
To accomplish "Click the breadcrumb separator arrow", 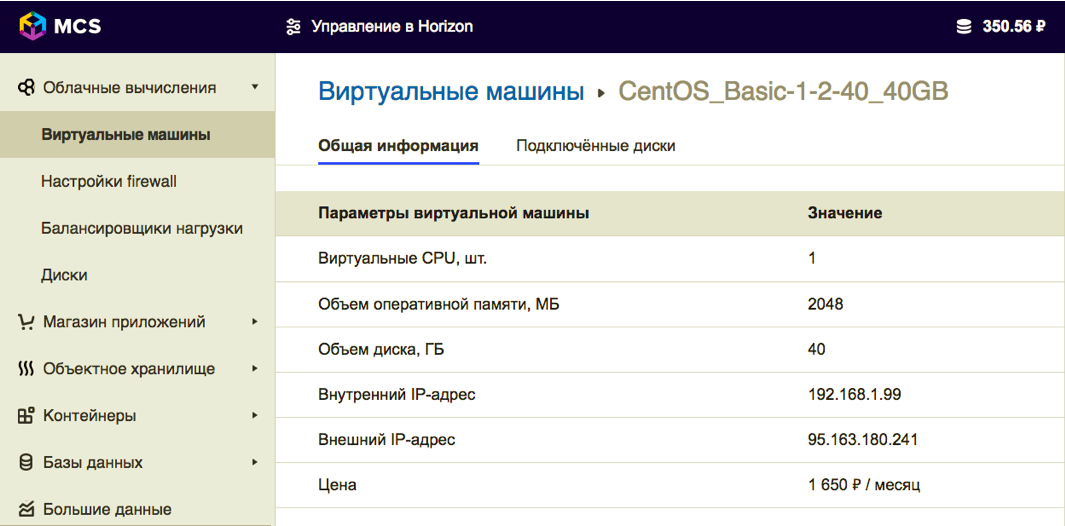I will [600, 92].
